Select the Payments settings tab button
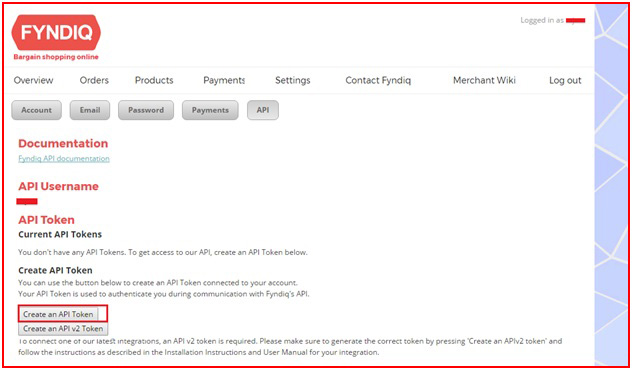This screenshot has height=370, width=632. click(210, 110)
